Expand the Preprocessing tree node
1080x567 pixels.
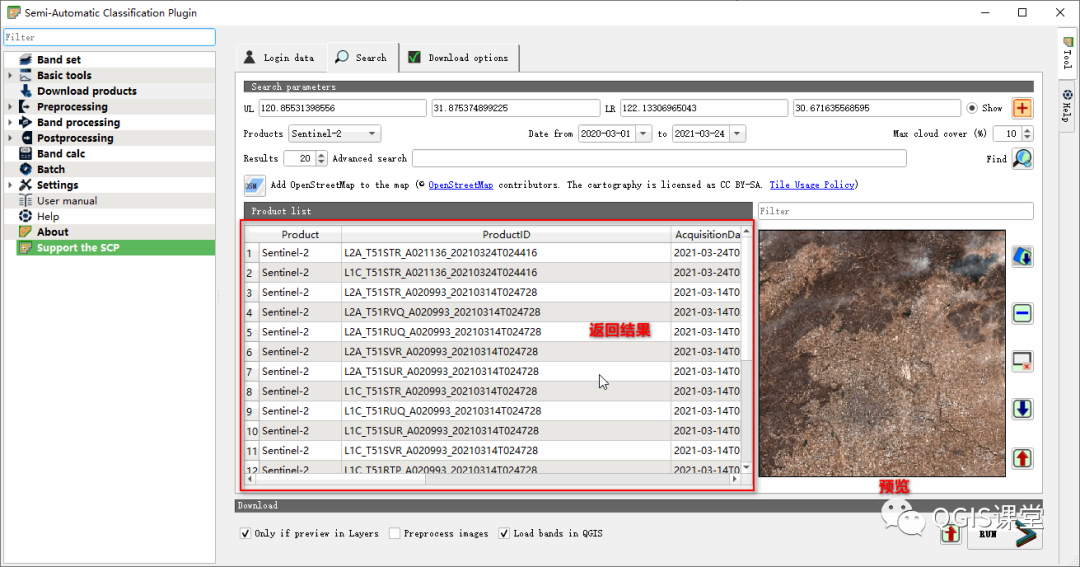point(10,107)
